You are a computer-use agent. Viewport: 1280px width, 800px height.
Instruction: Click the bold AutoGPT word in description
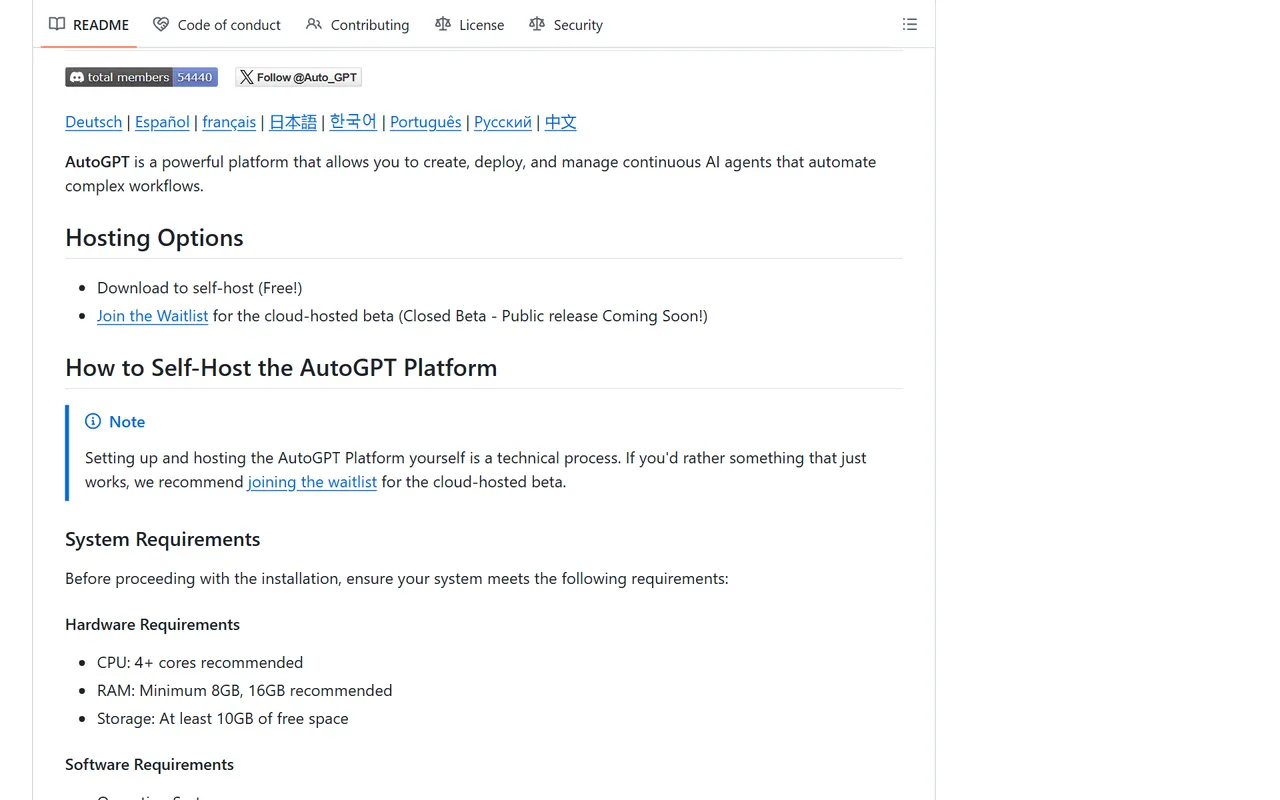click(97, 162)
